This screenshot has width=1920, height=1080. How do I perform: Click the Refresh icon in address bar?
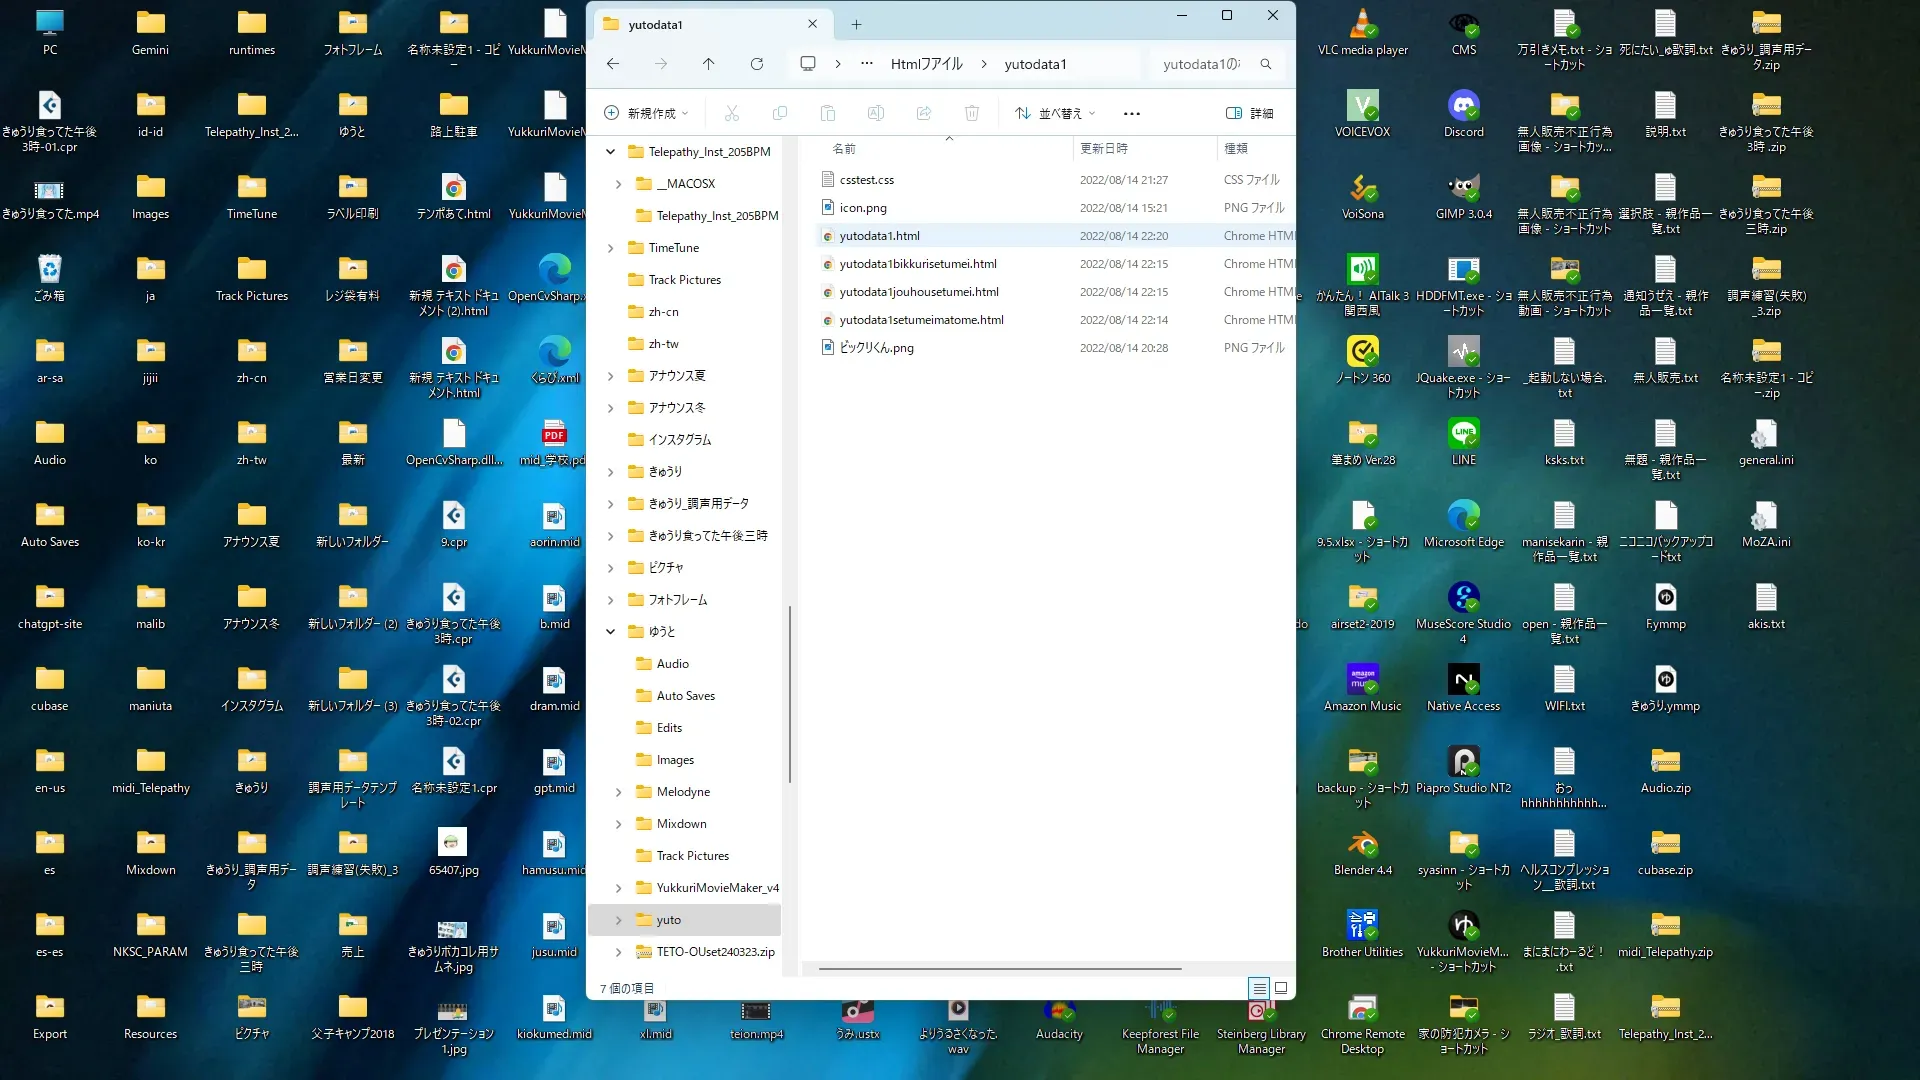[x=757, y=64]
